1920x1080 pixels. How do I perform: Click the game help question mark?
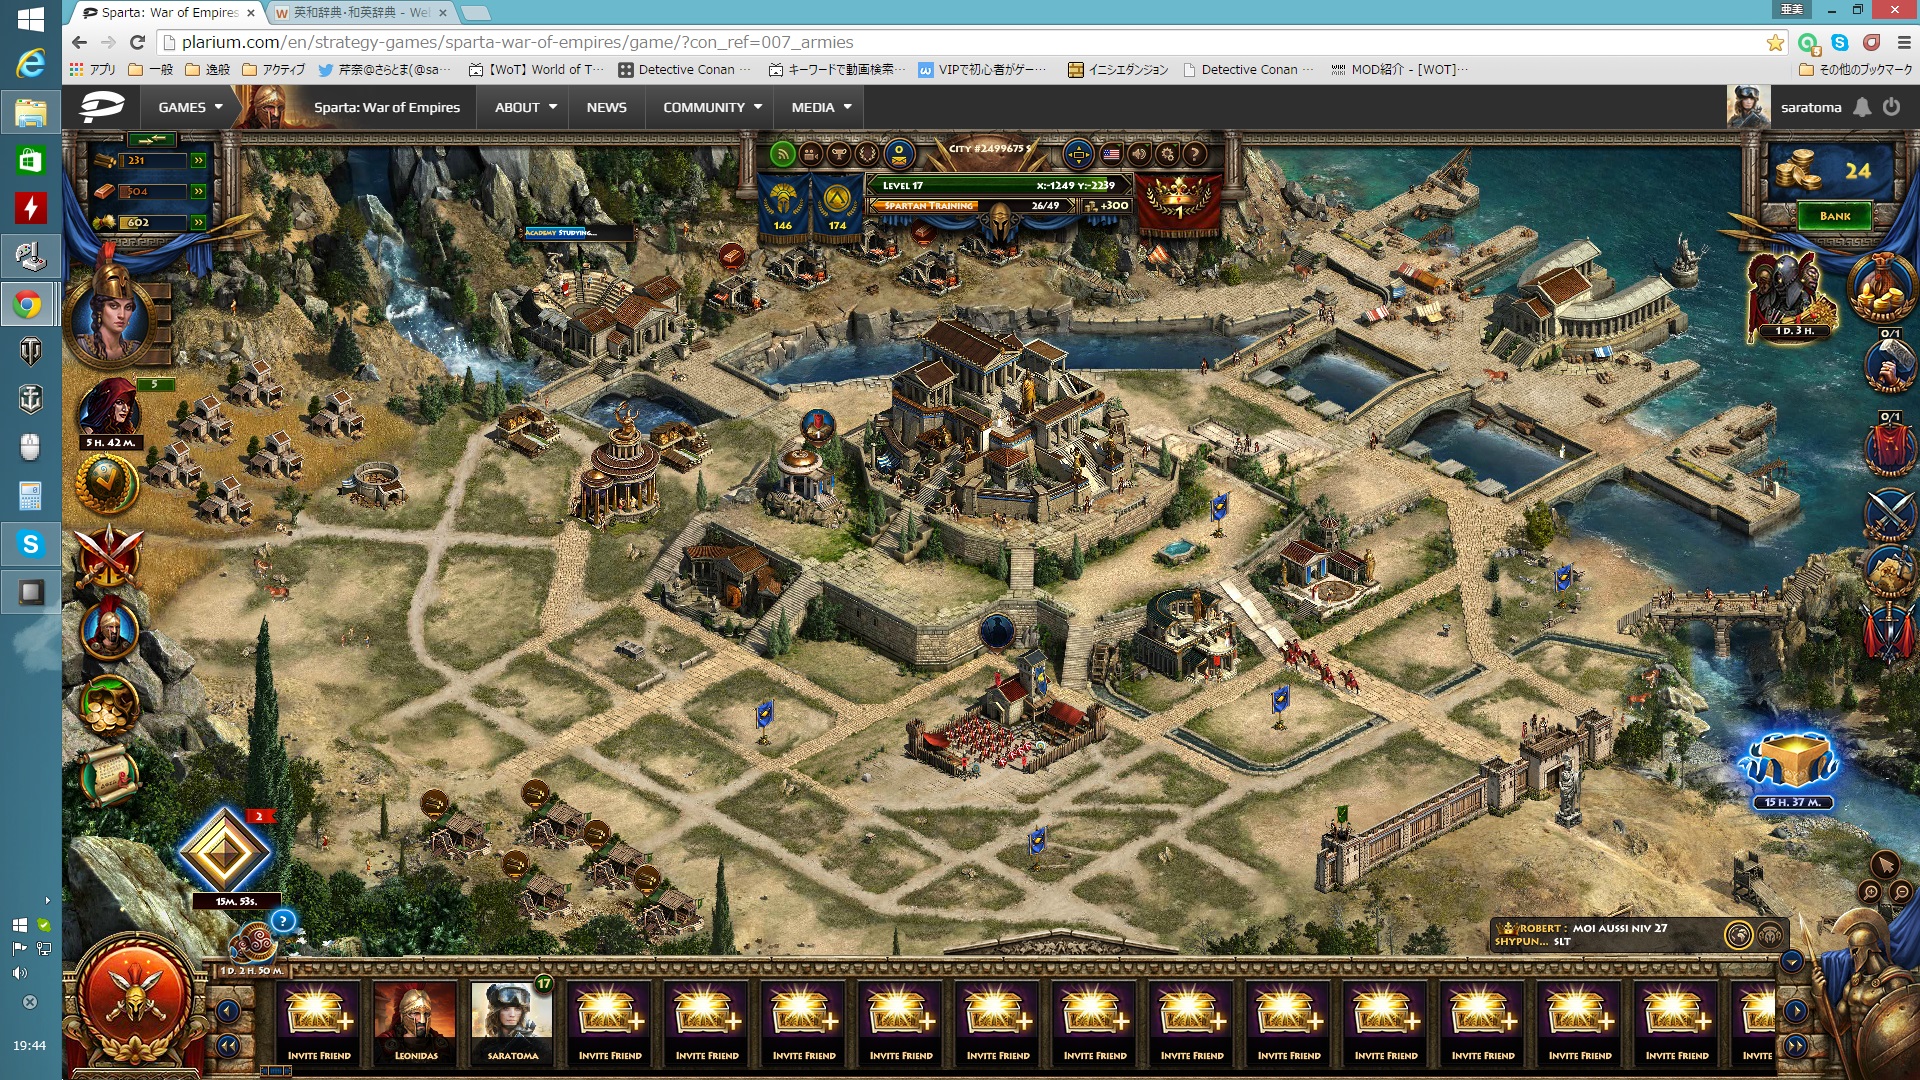point(1194,154)
